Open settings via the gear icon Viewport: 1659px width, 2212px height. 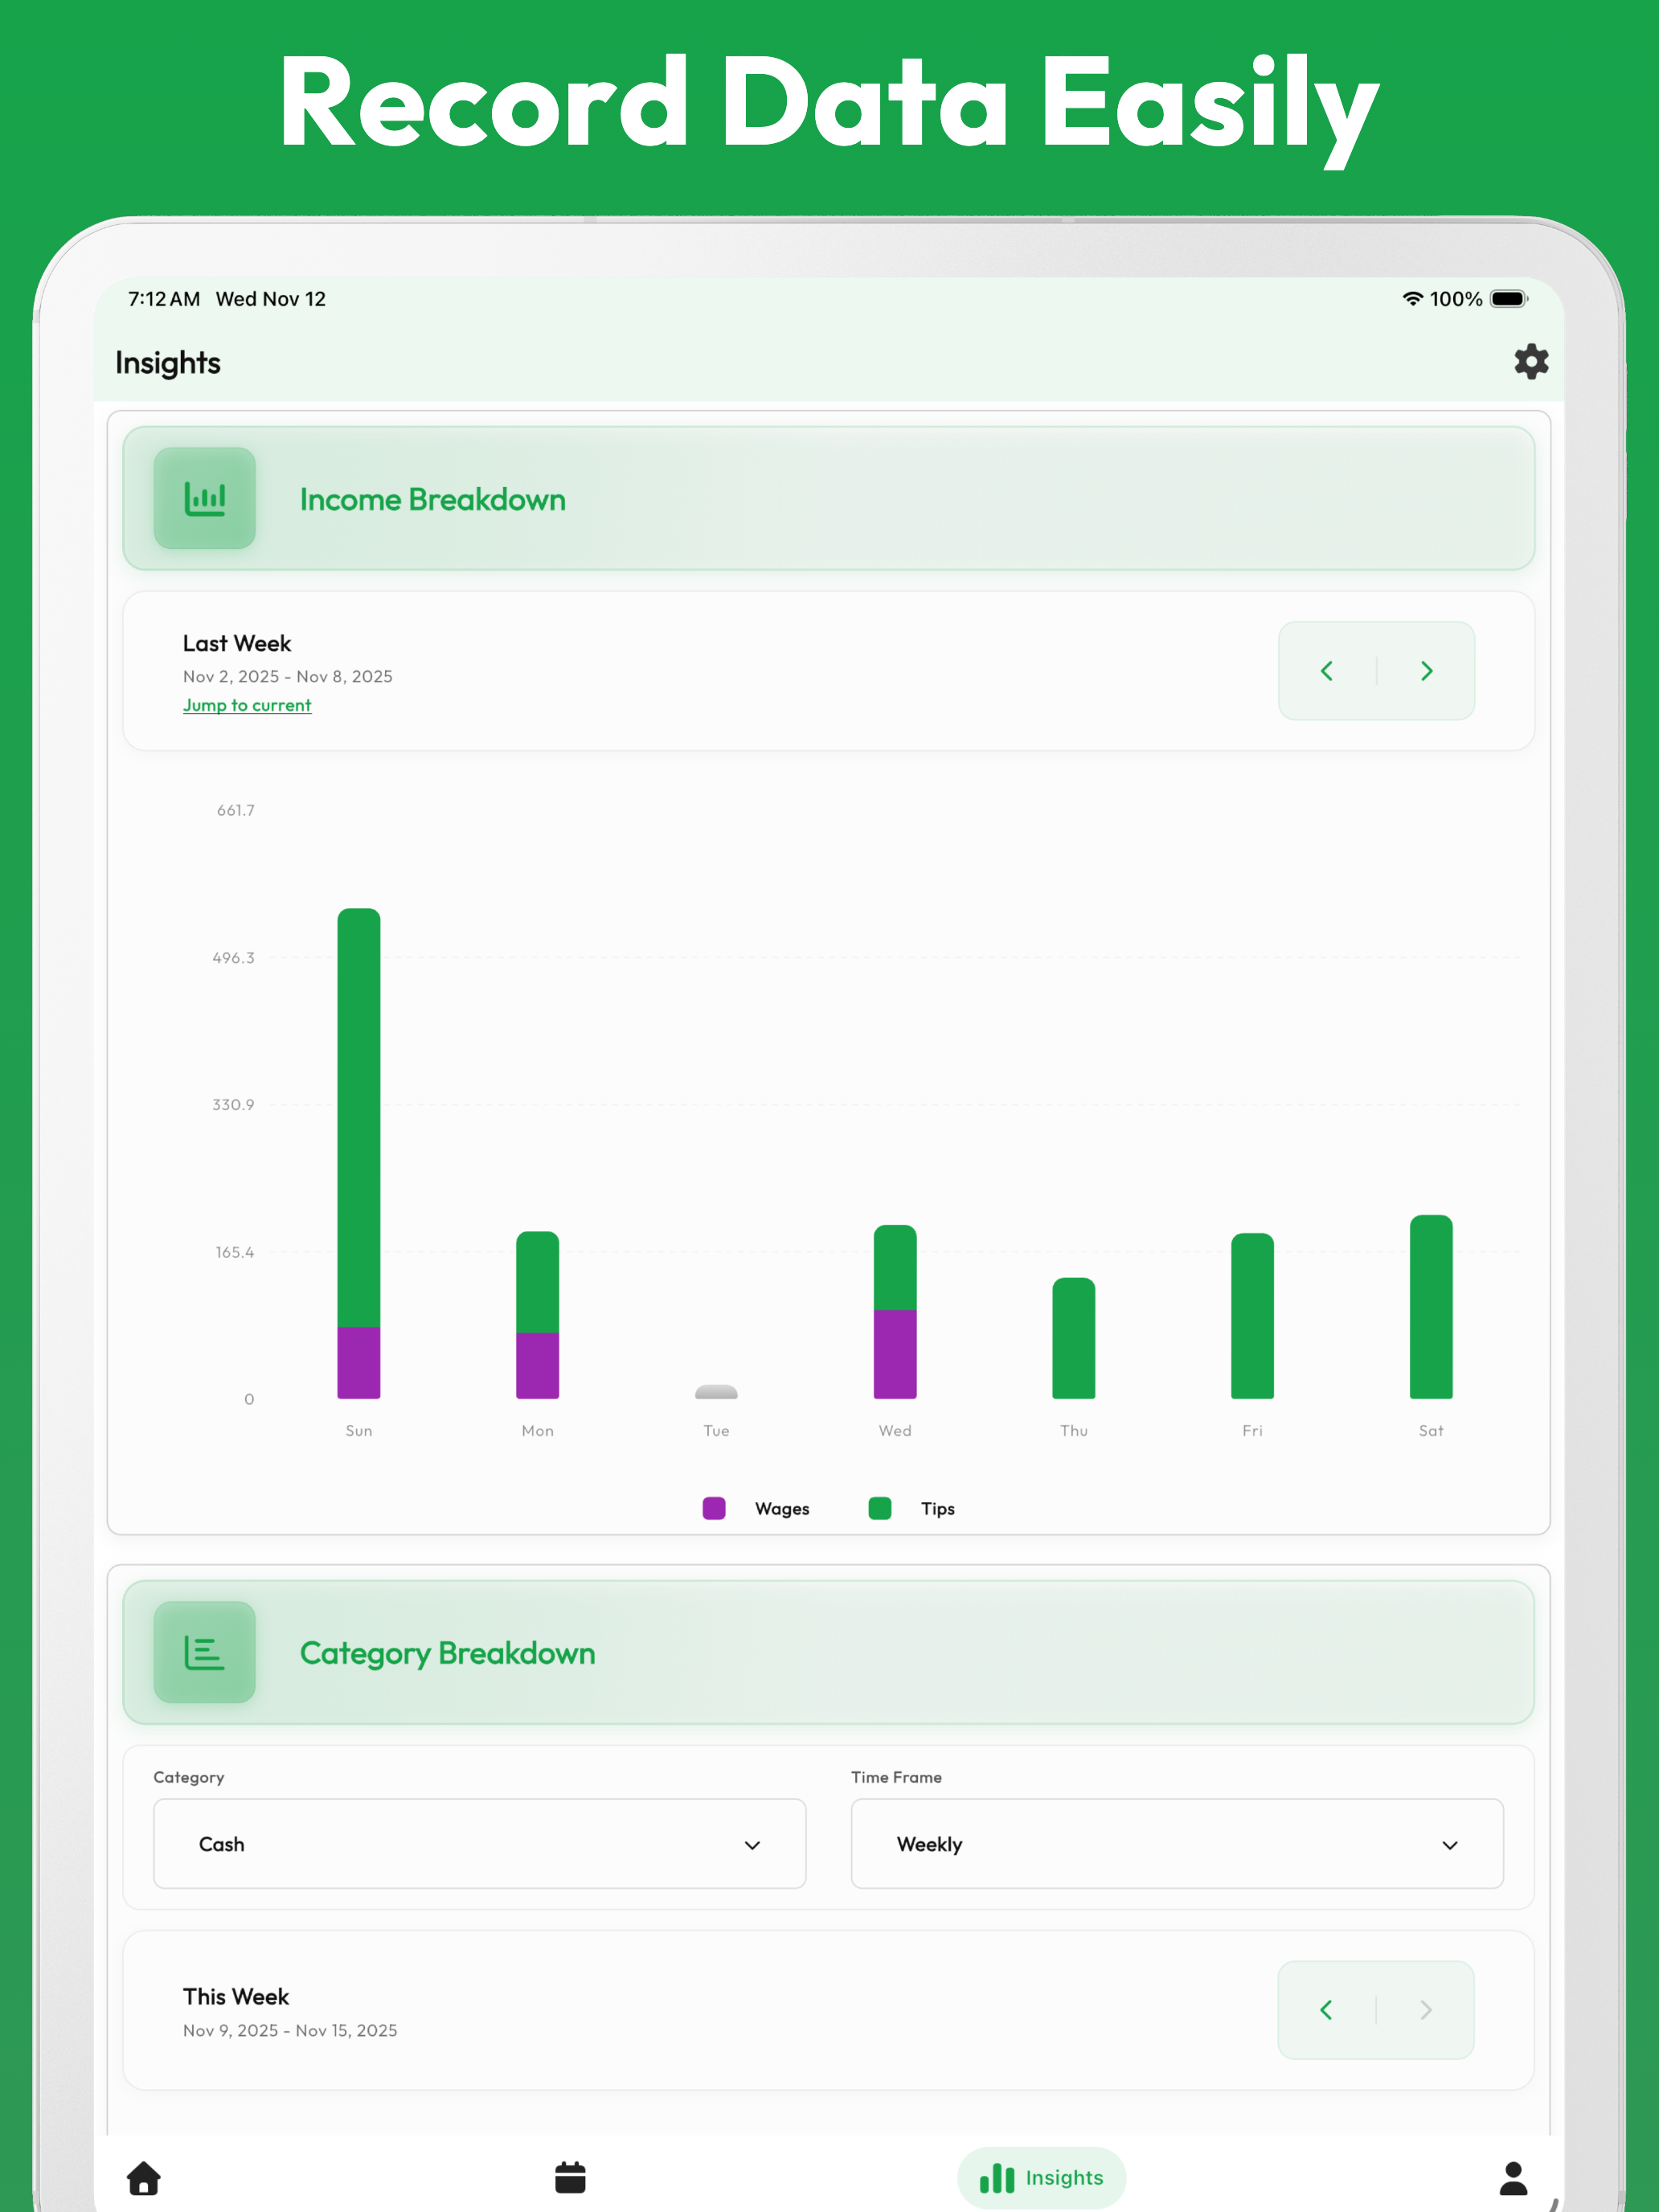coord(1530,362)
